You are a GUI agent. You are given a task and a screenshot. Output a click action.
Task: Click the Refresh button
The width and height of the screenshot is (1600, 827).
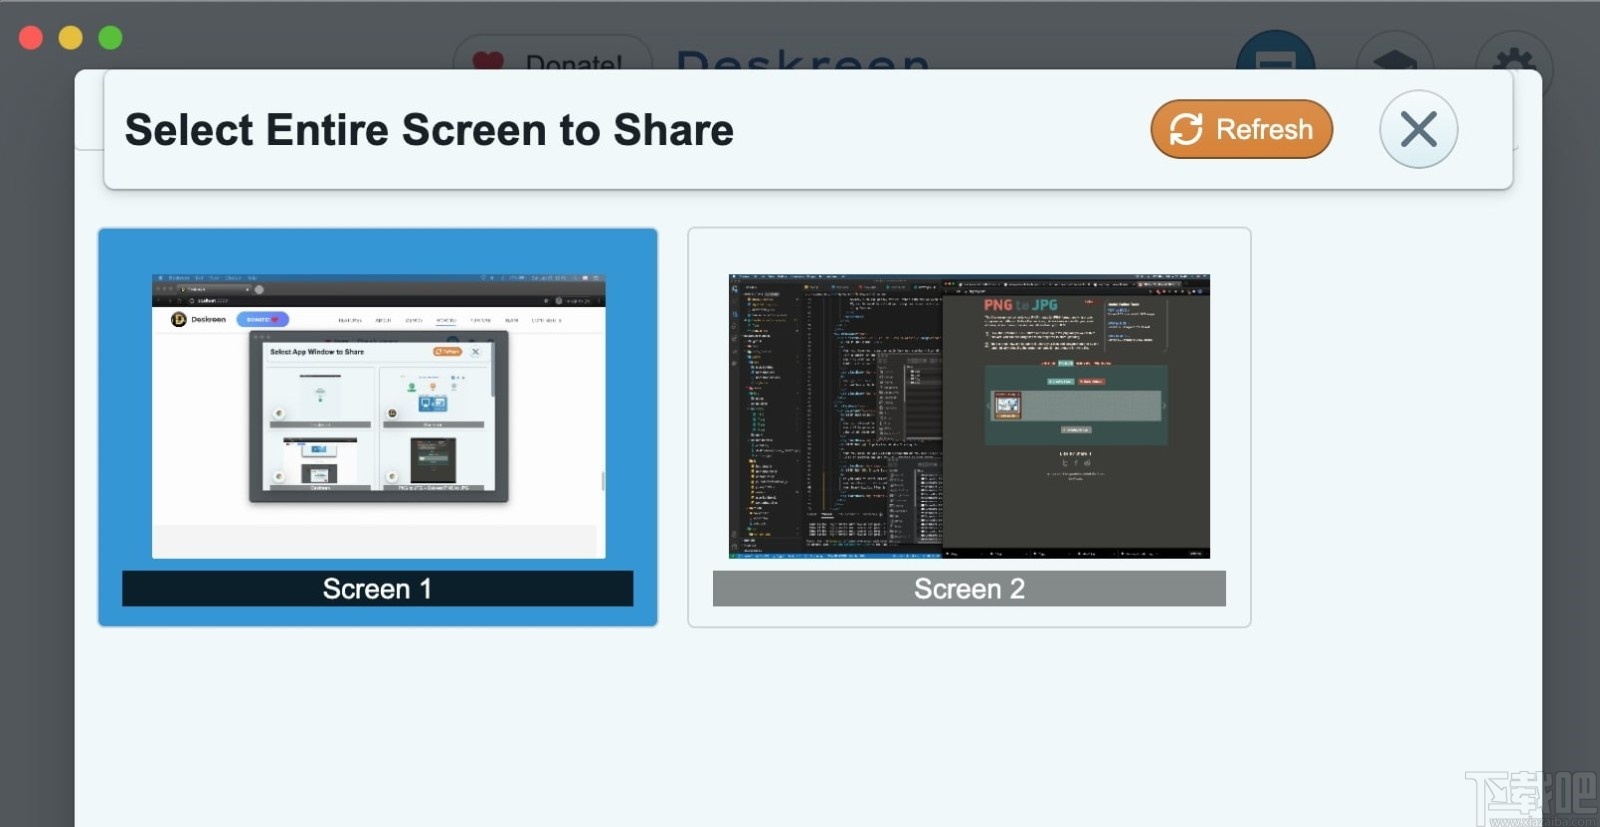[x=1241, y=129]
